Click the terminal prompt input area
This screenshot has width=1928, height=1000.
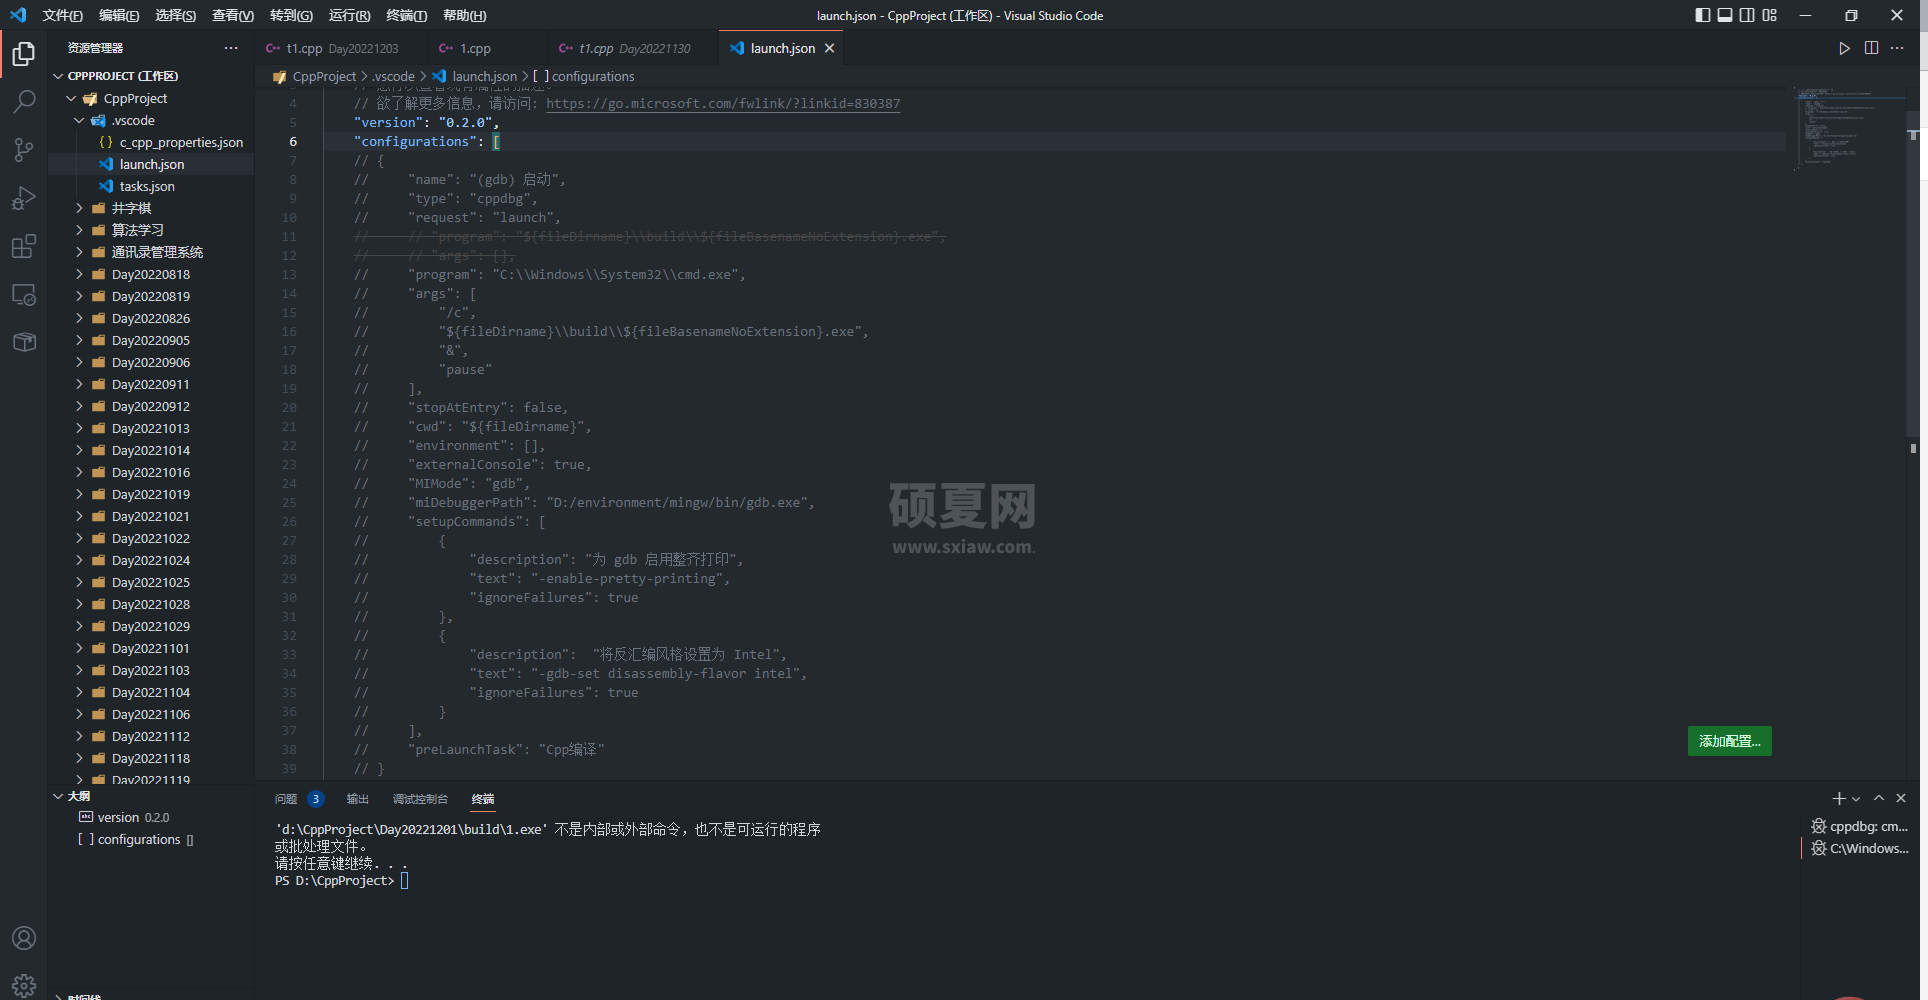coord(404,880)
